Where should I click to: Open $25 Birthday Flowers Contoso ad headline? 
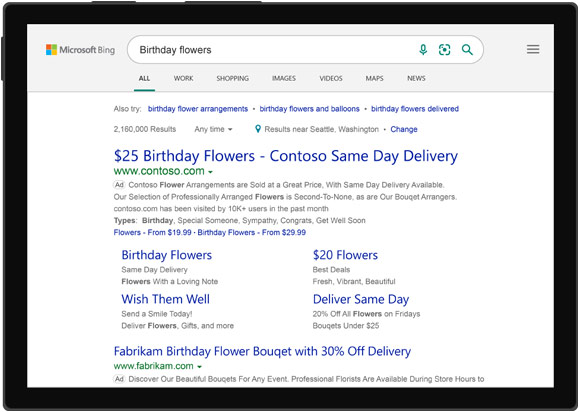click(x=286, y=156)
